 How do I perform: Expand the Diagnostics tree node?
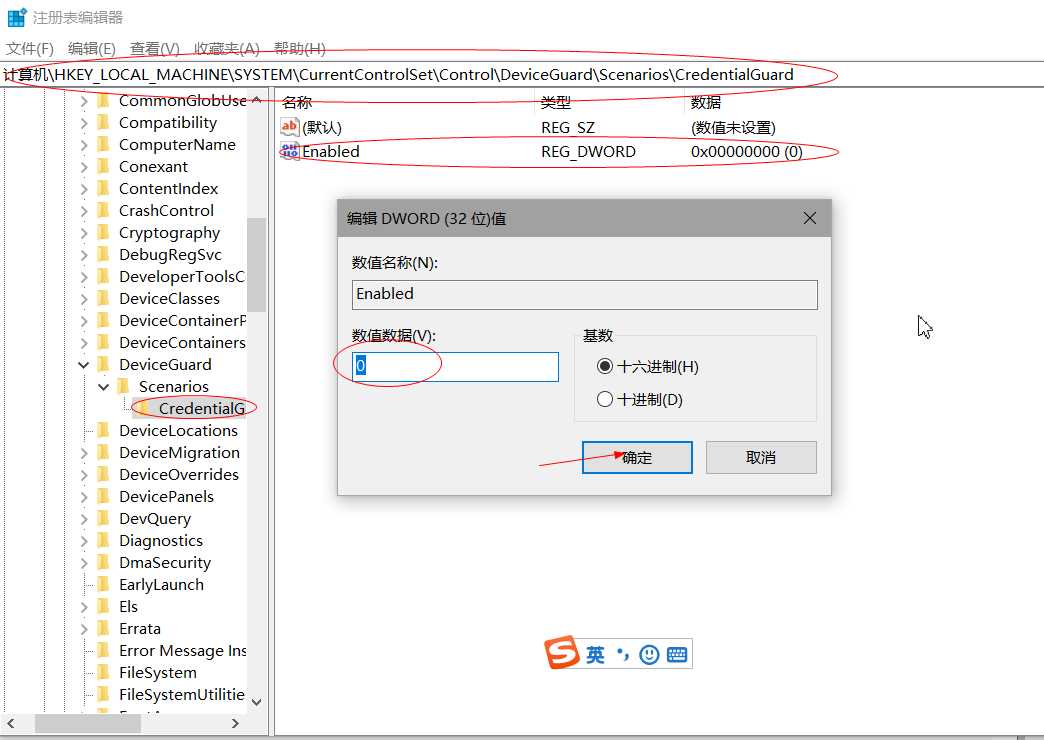click(83, 541)
